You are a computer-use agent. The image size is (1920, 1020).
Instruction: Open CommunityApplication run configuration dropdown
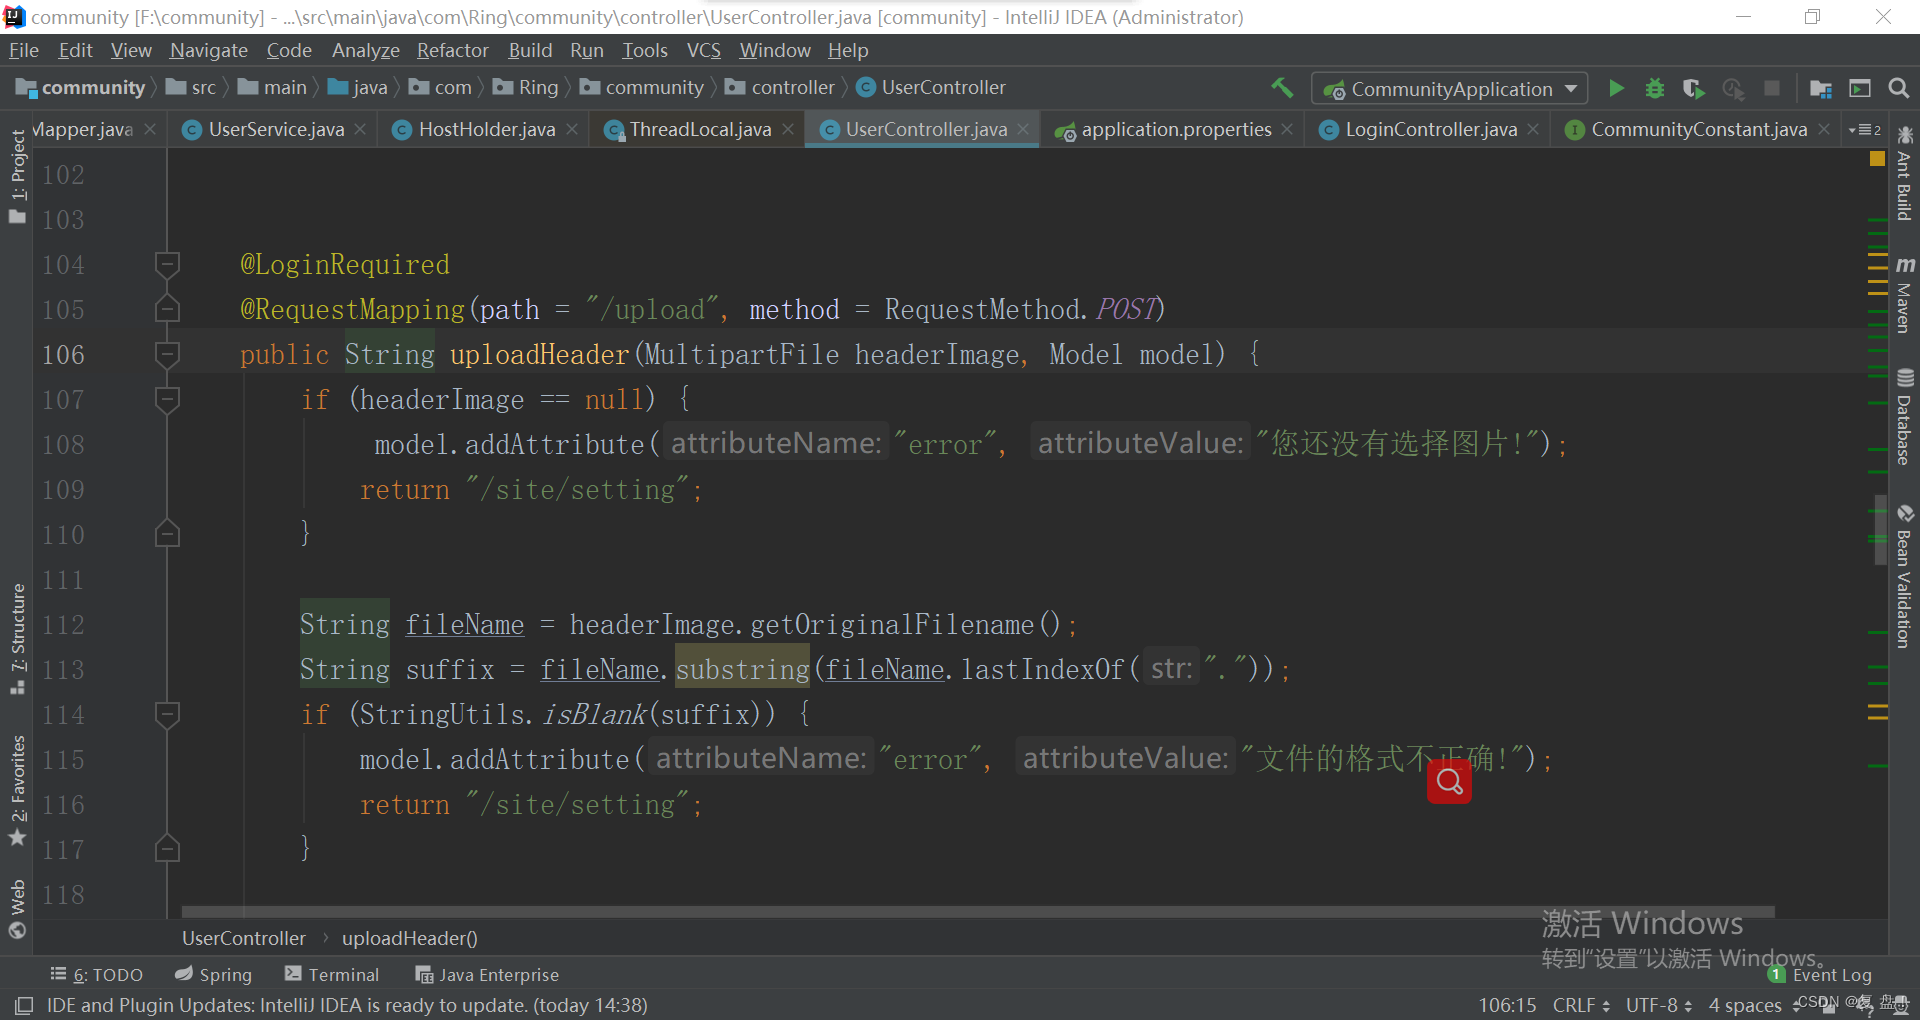click(1450, 89)
